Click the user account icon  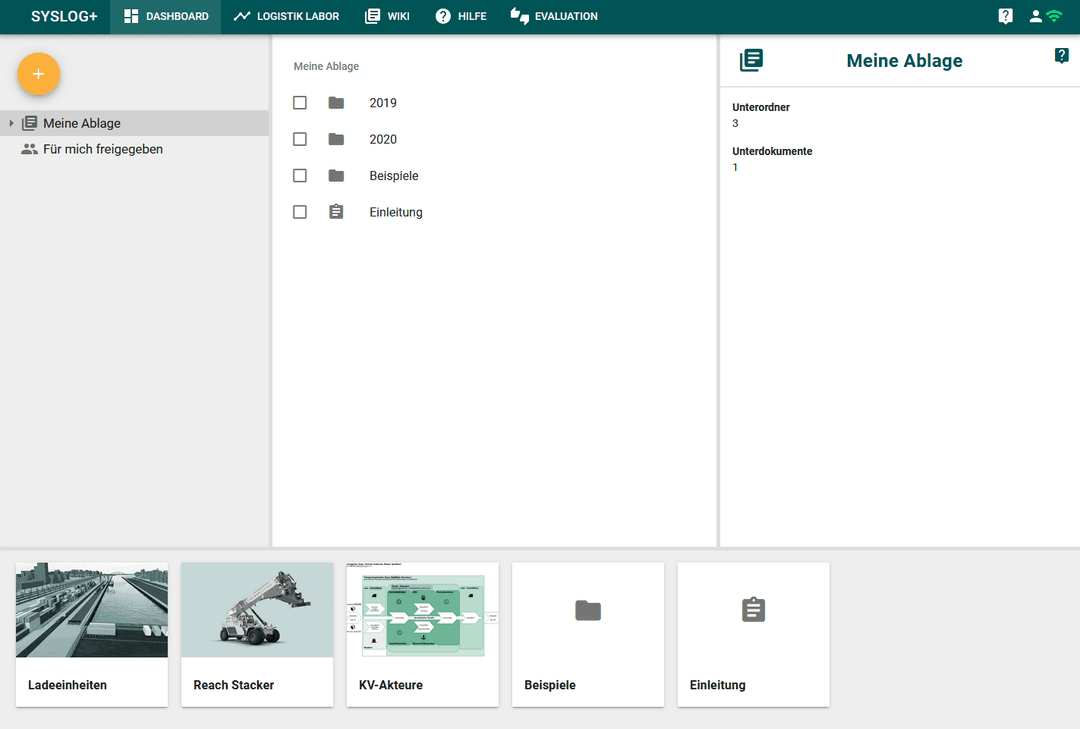pyautogui.click(x=1033, y=16)
